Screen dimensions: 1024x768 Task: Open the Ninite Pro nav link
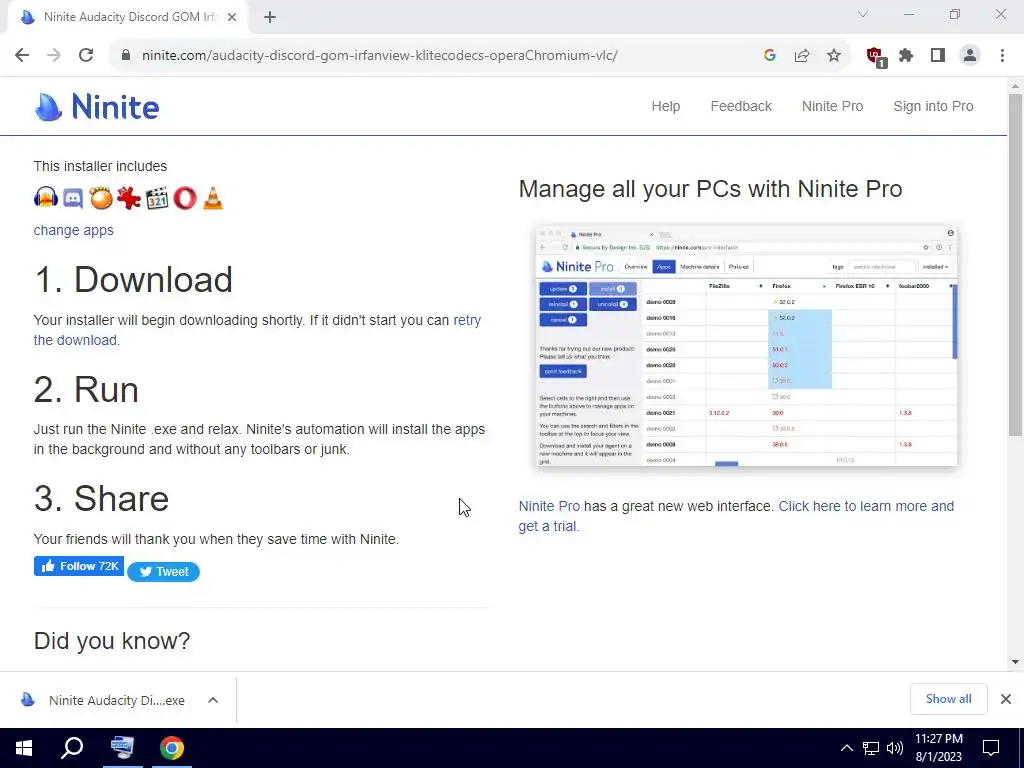click(833, 106)
